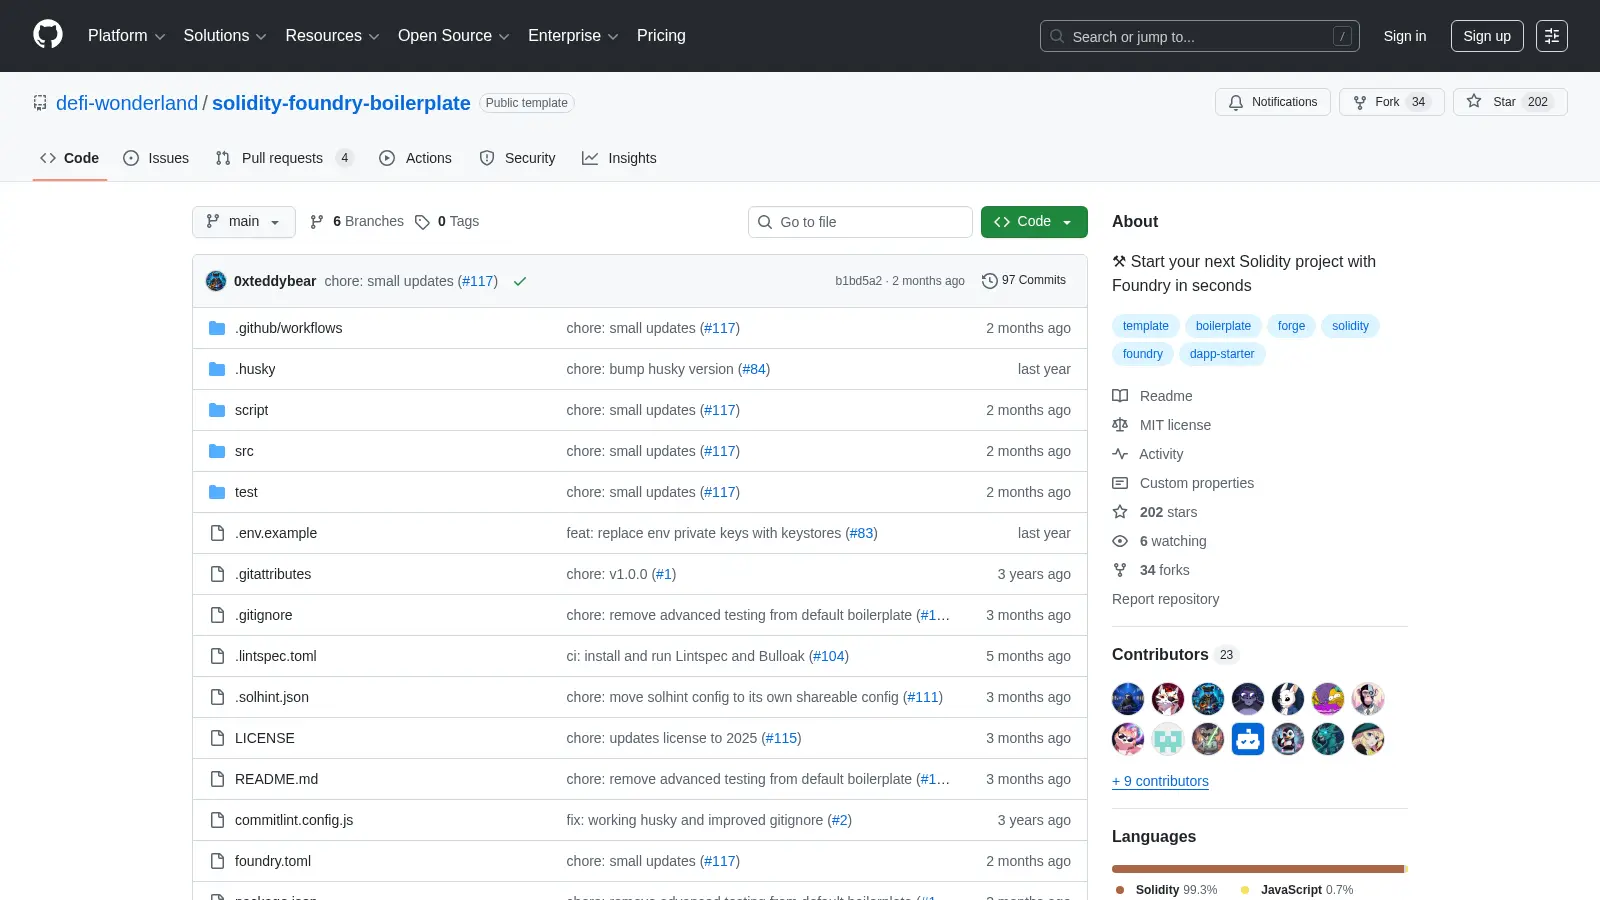Click the .gitattributes file icon
1600x900 pixels.
217,574
